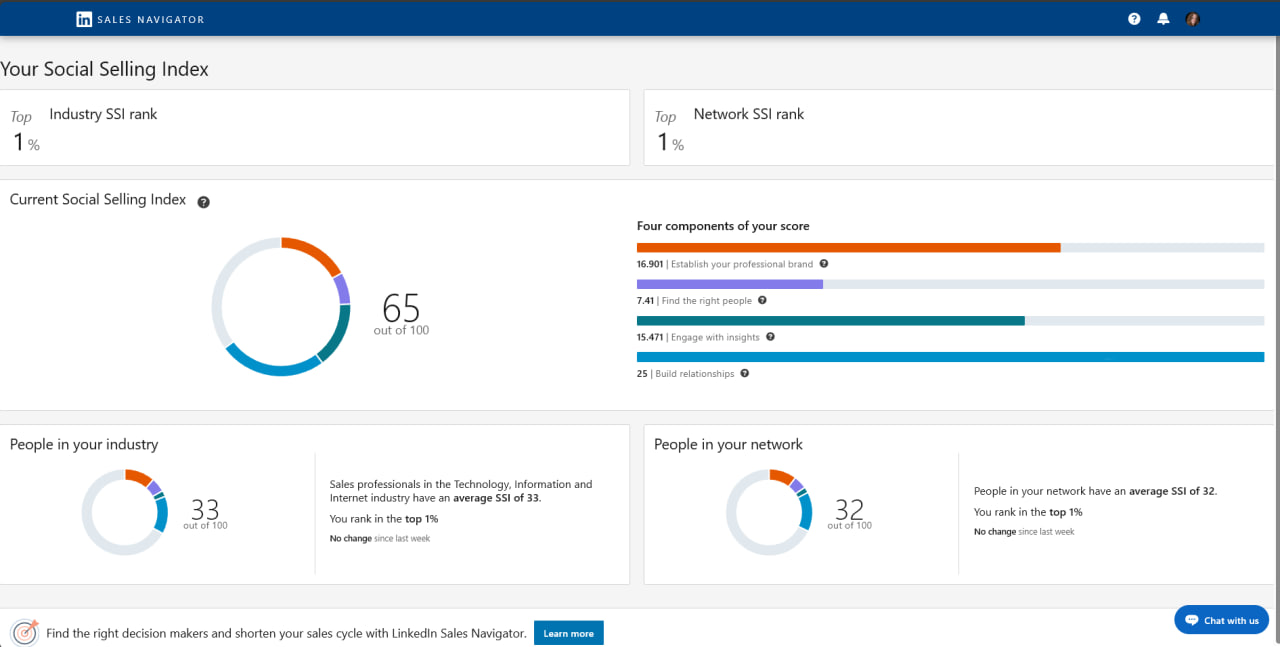The width and height of the screenshot is (1280, 647).
Task: Click help icon for Engage with insights
Action: 770,337
